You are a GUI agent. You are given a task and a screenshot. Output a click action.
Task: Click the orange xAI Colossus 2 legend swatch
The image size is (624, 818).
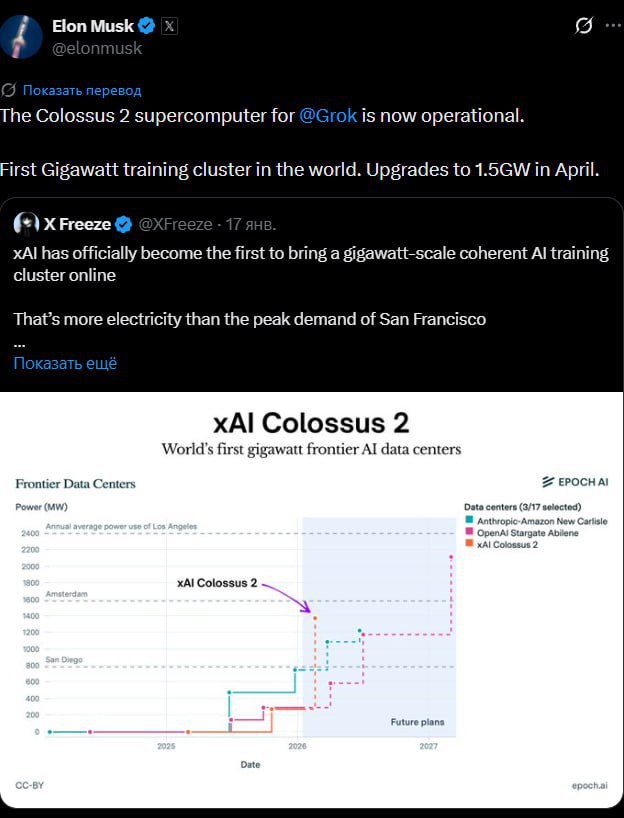469,545
